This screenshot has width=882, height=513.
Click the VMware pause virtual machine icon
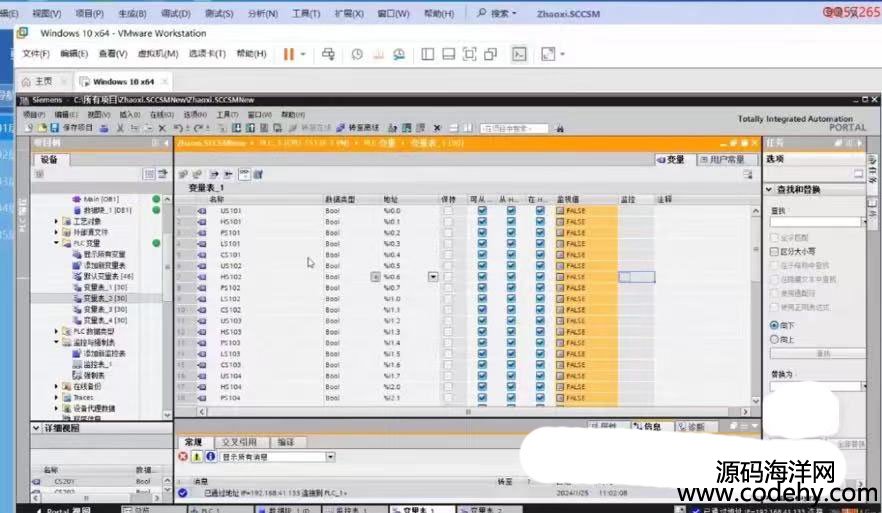point(289,54)
